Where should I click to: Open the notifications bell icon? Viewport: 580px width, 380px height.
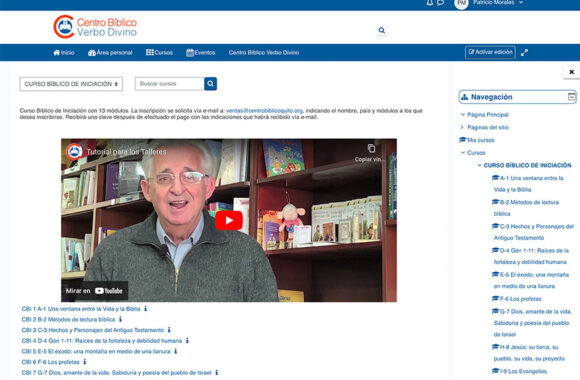click(429, 3)
